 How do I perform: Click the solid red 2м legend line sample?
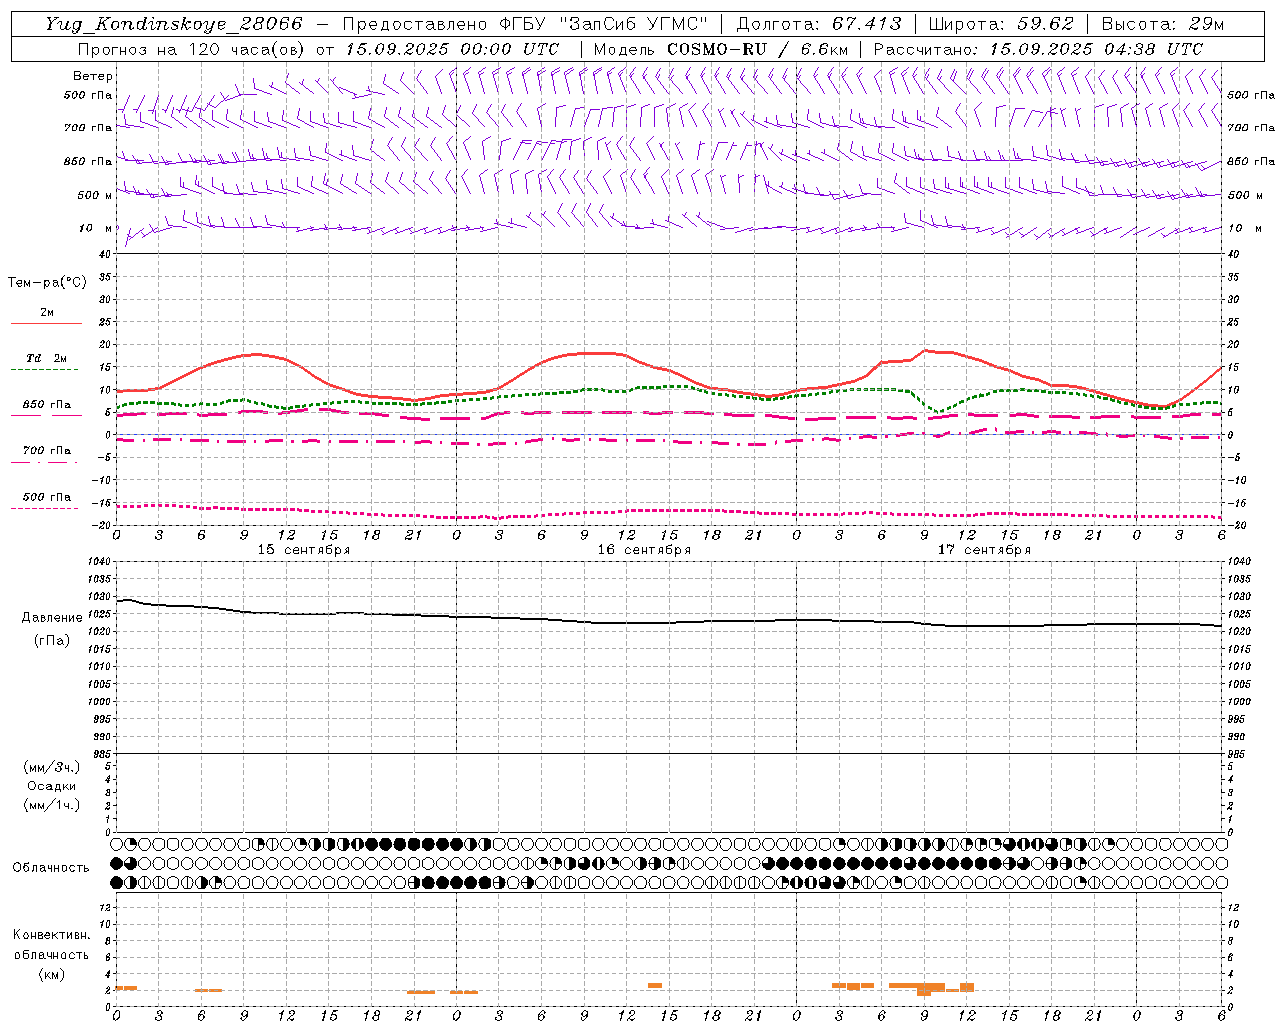(x=46, y=323)
